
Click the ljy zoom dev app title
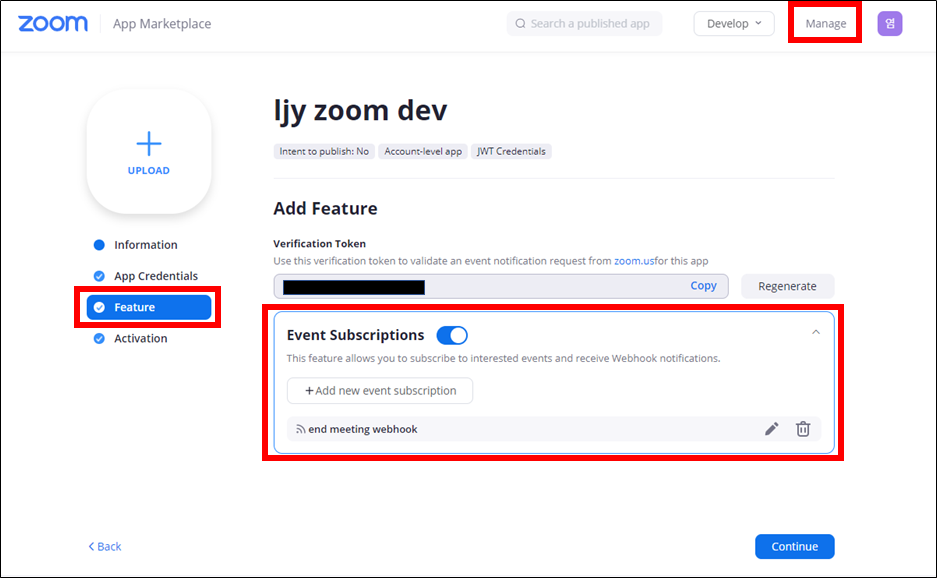pyautogui.click(x=360, y=111)
